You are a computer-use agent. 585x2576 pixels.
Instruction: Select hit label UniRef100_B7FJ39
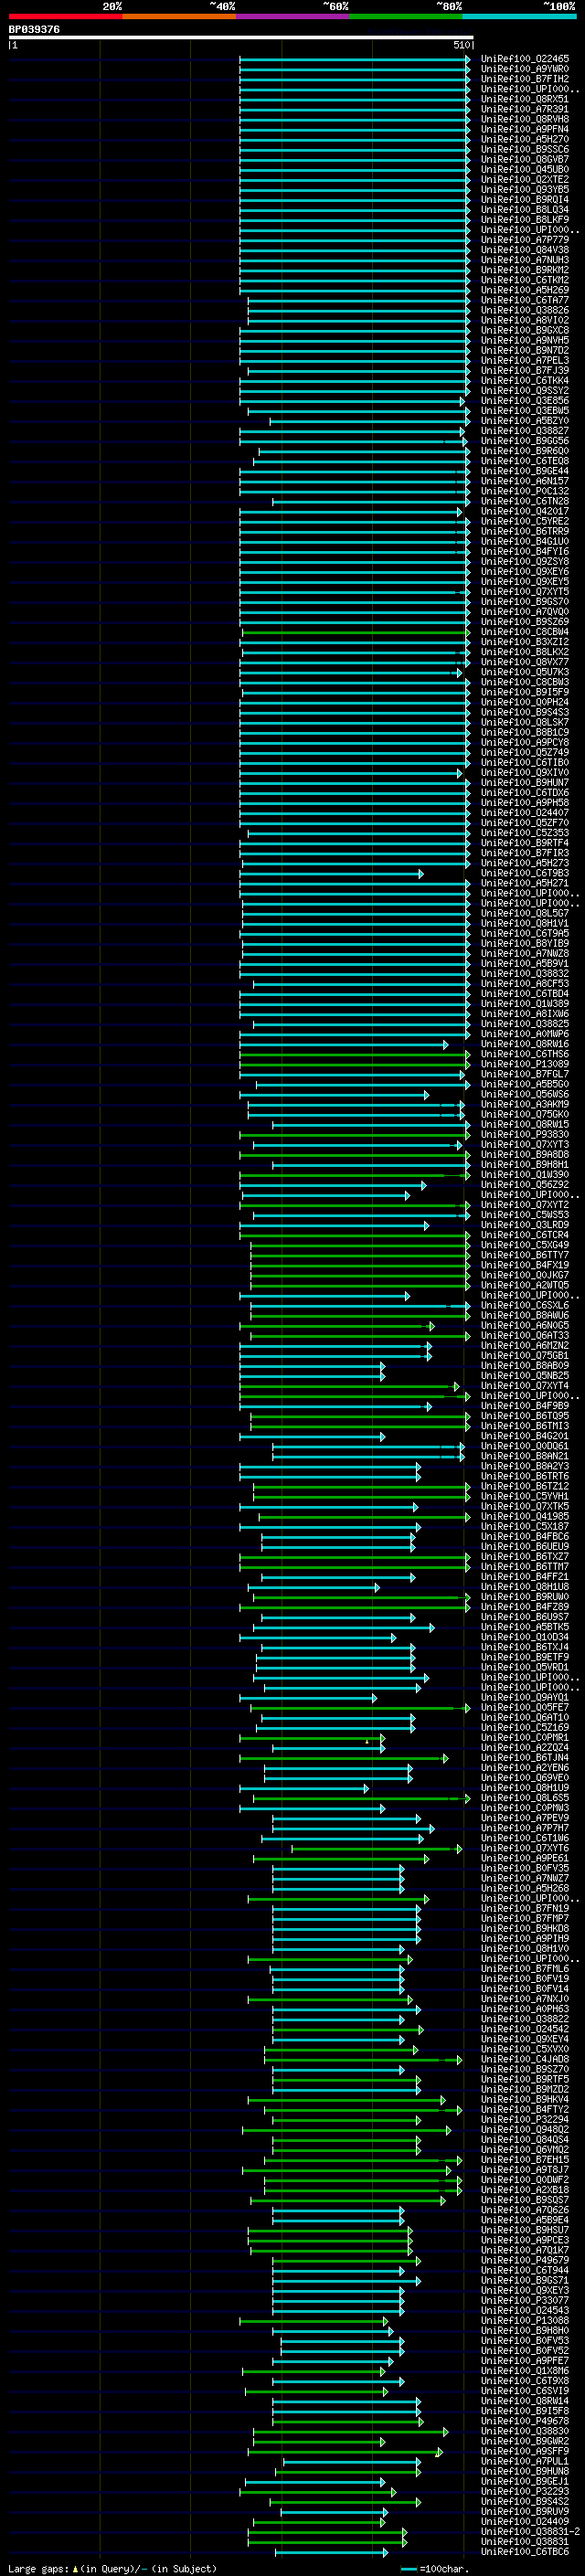(525, 370)
